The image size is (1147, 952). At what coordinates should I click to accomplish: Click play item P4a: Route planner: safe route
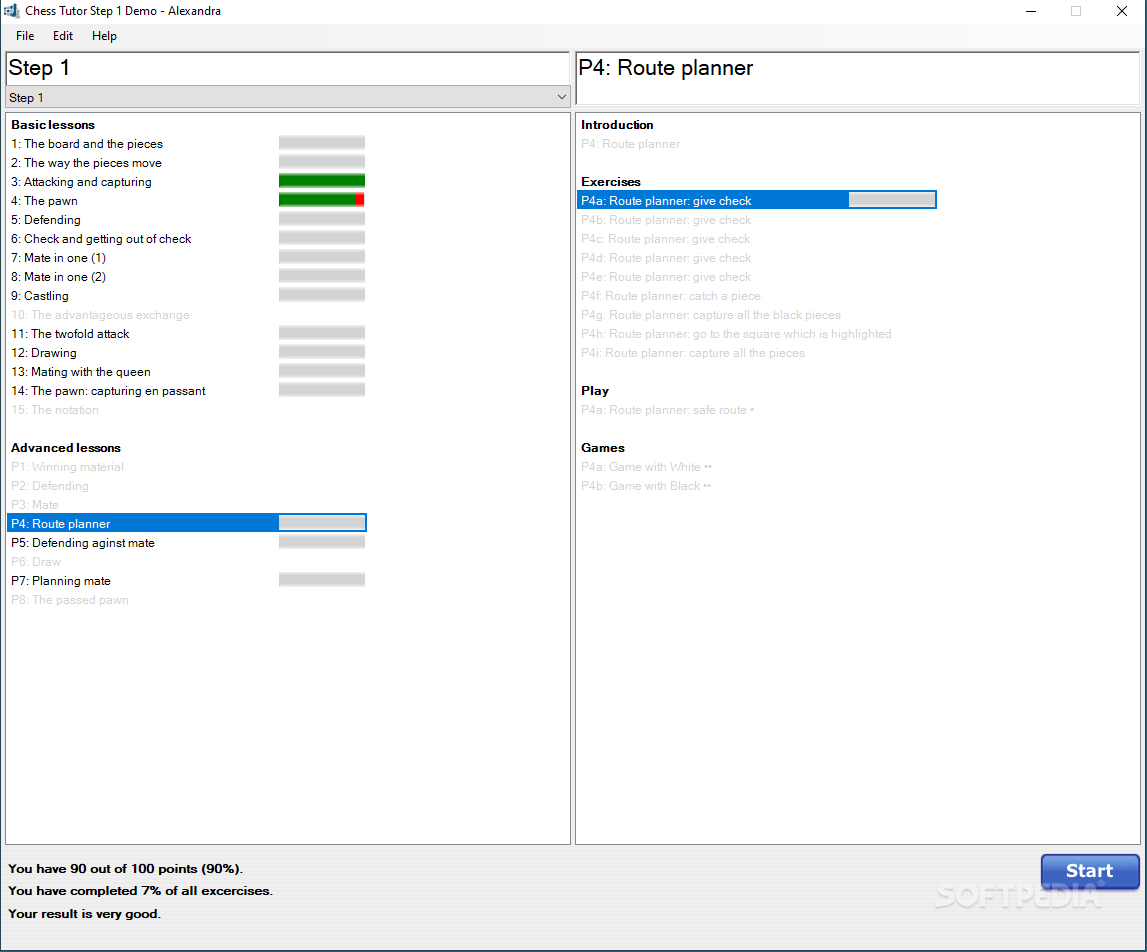667,411
